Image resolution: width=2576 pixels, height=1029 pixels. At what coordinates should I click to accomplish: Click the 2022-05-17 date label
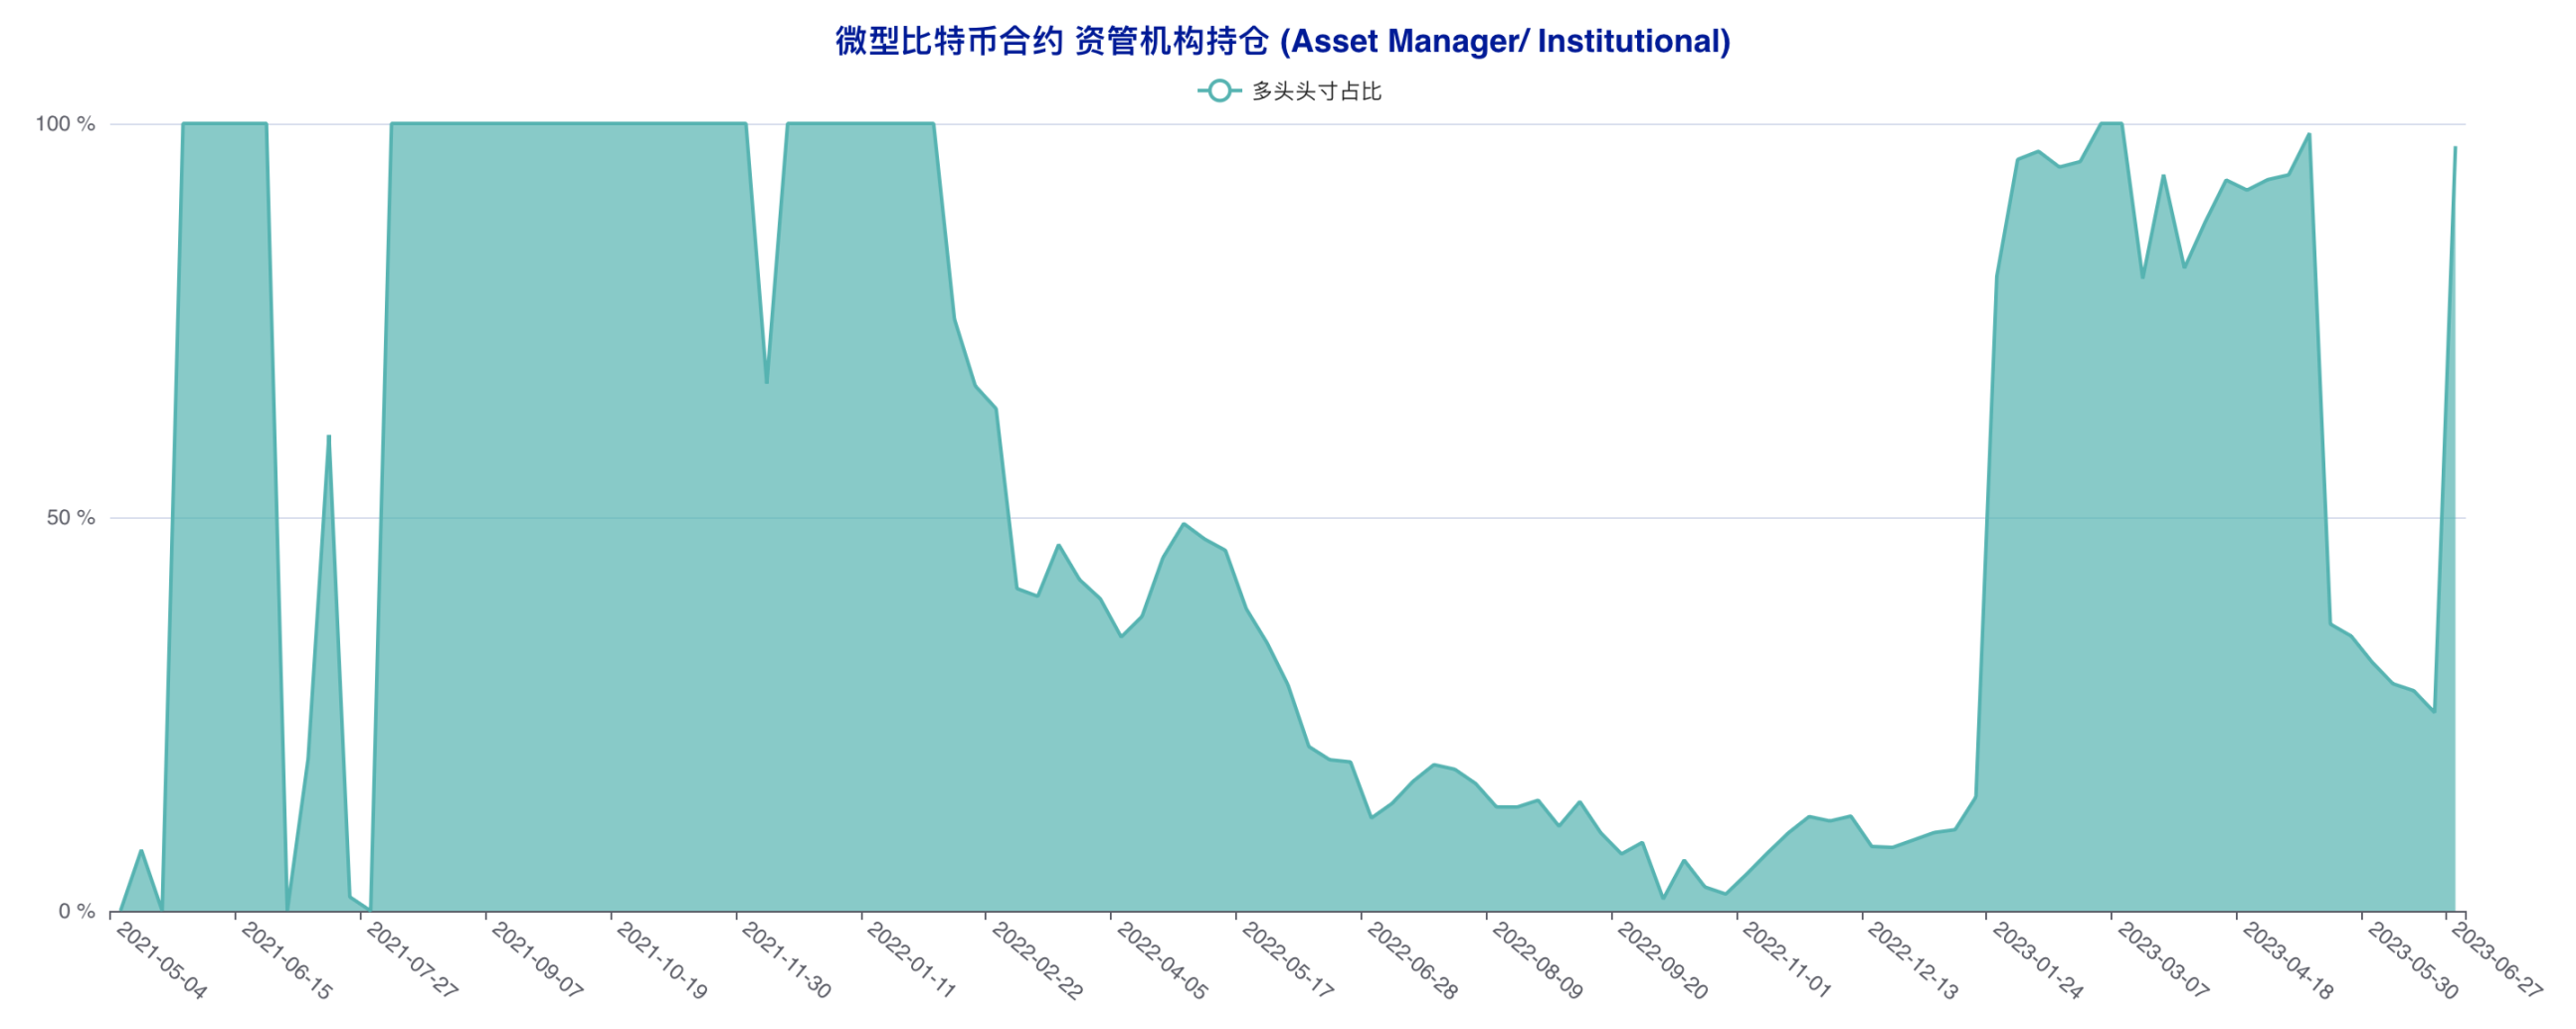click(x=1288, y=960)
